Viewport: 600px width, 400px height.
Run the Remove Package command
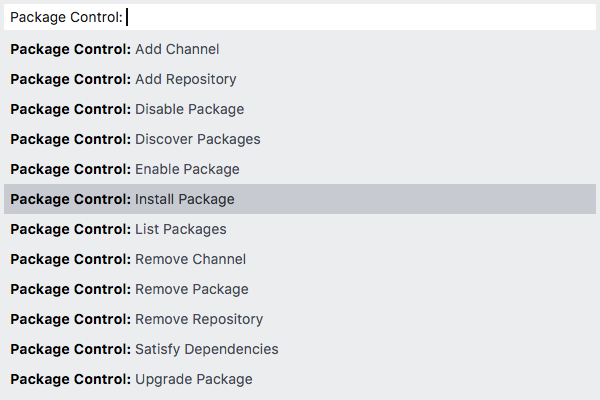(300, 289)
